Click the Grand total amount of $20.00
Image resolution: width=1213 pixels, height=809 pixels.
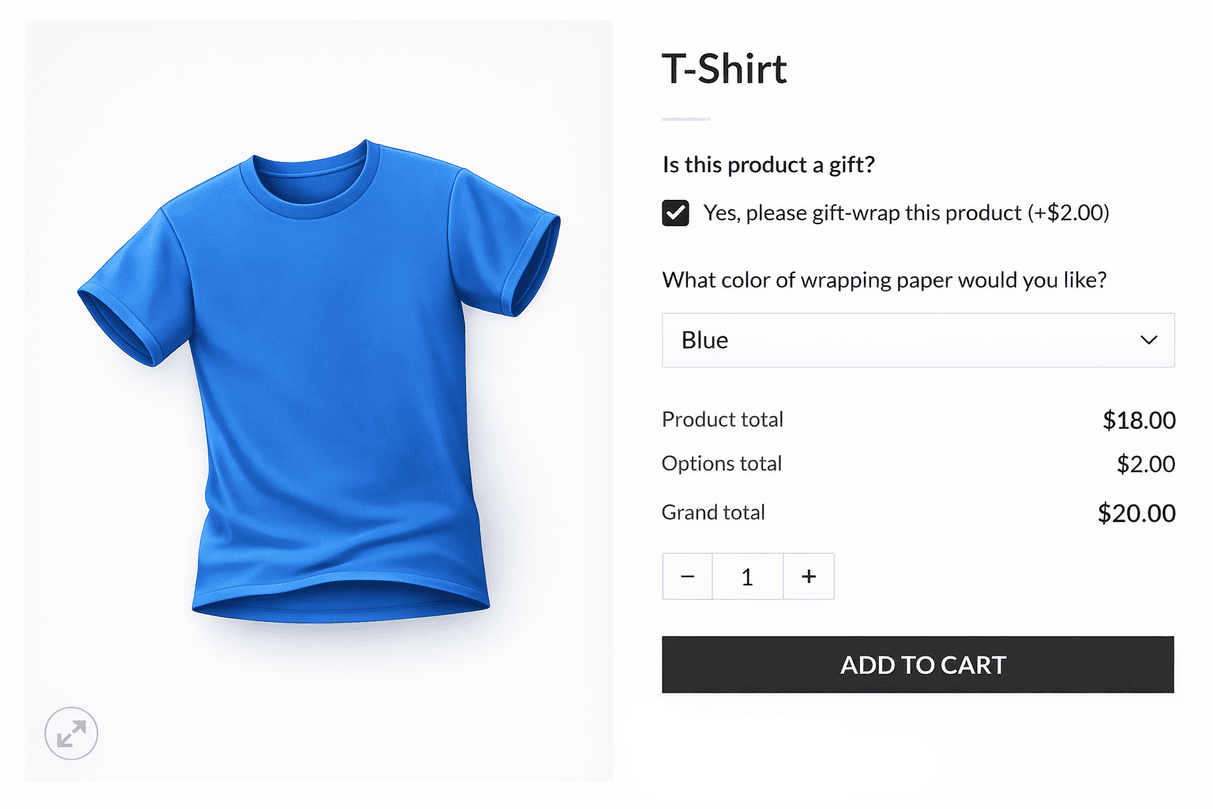[1136, 512]
